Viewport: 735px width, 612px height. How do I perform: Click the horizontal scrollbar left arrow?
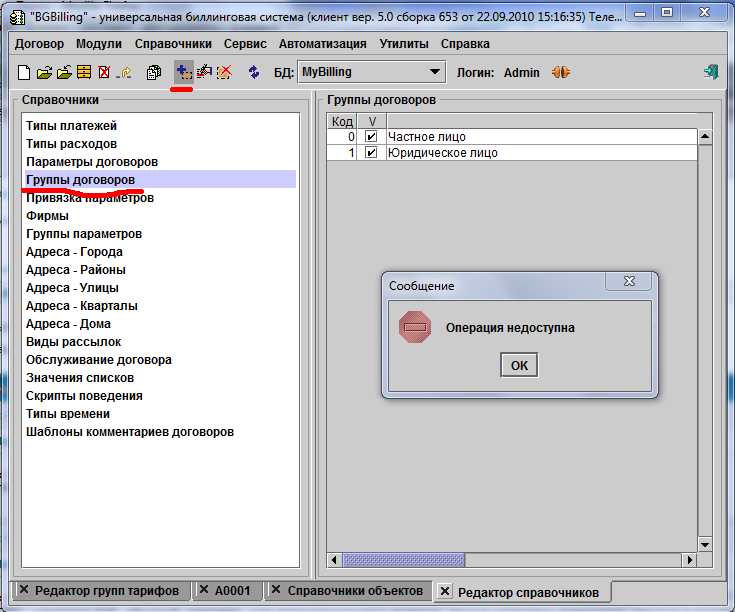point(334,560)
